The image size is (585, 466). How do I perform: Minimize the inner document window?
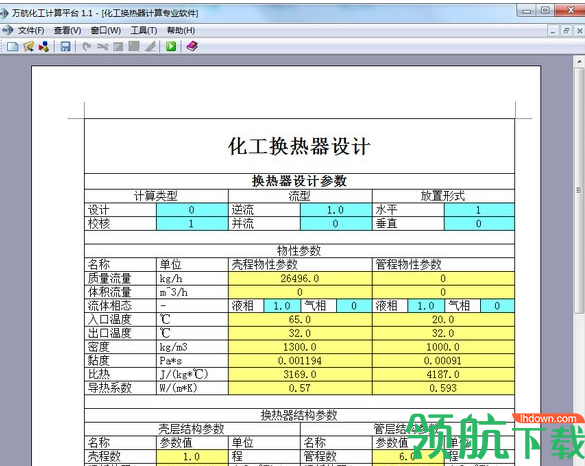click(553, 31)
